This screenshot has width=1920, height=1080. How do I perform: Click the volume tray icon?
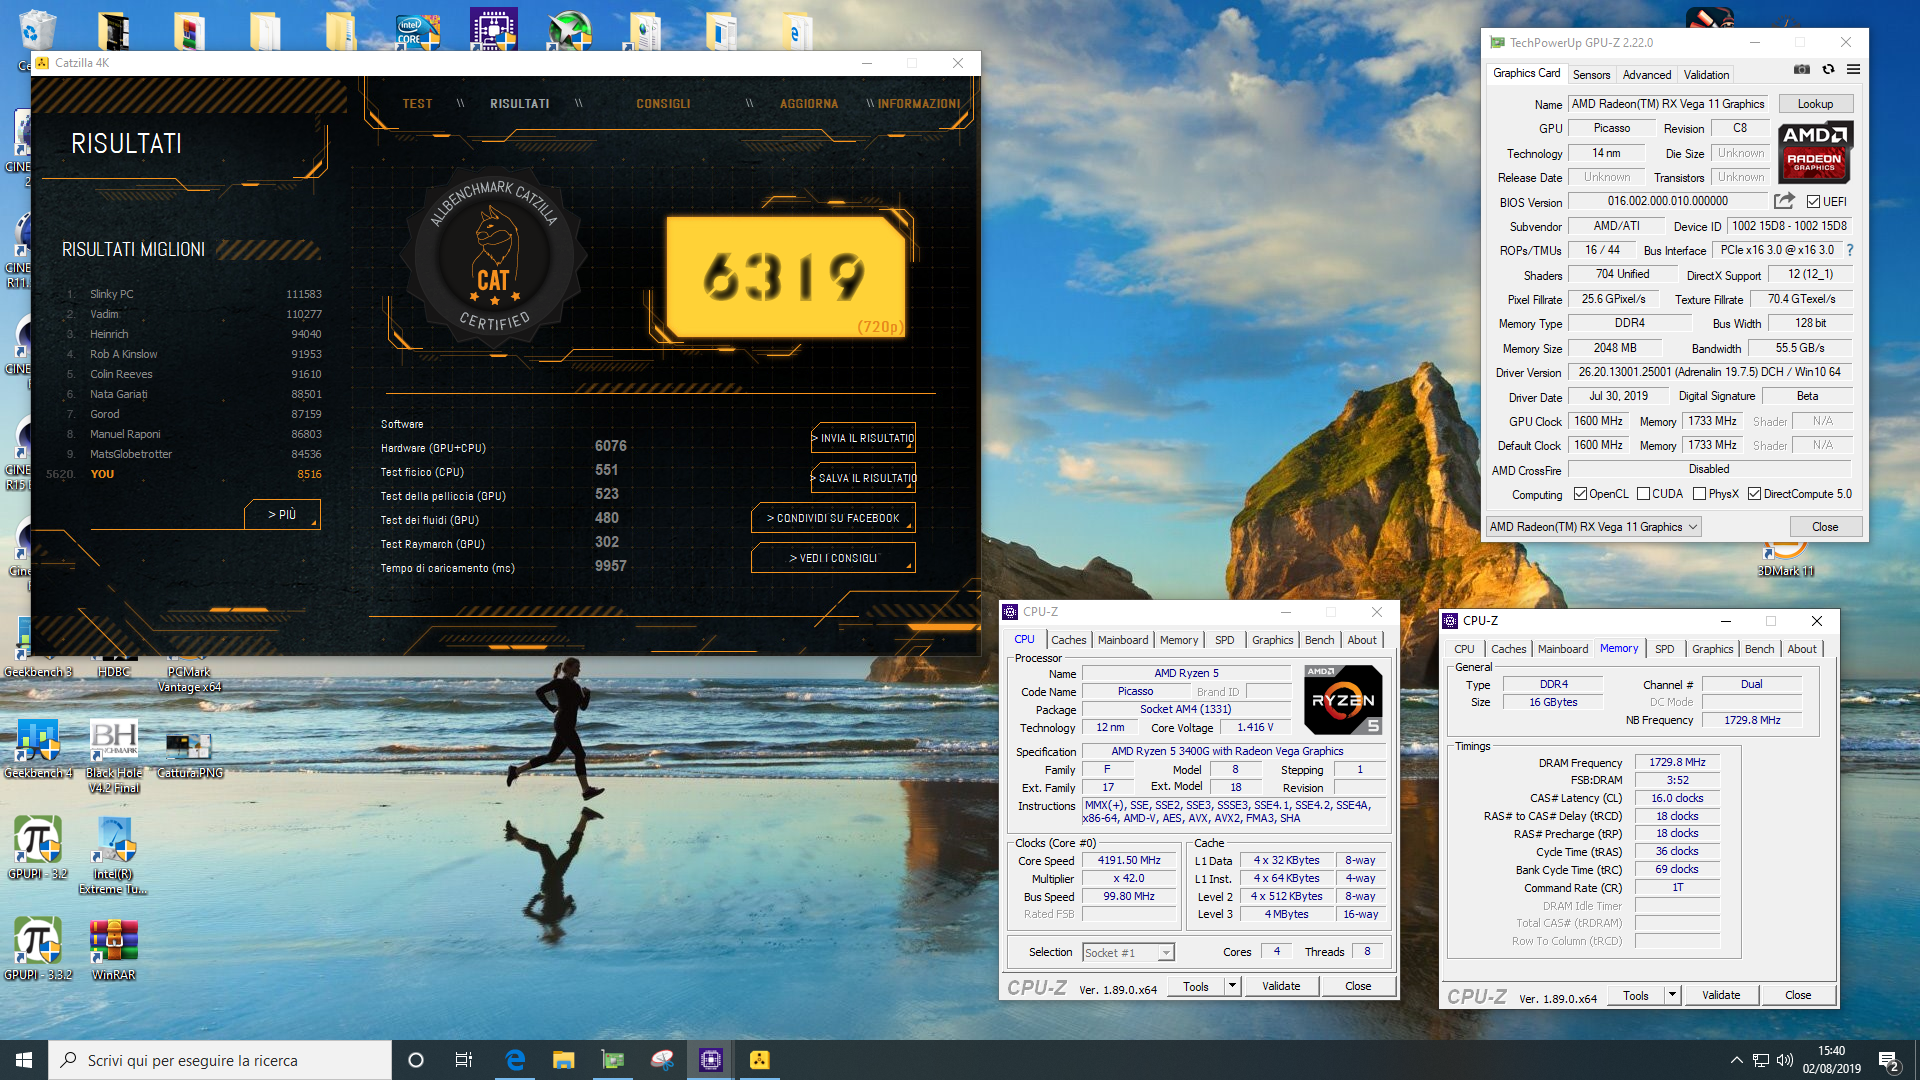pos(1785,1060)
